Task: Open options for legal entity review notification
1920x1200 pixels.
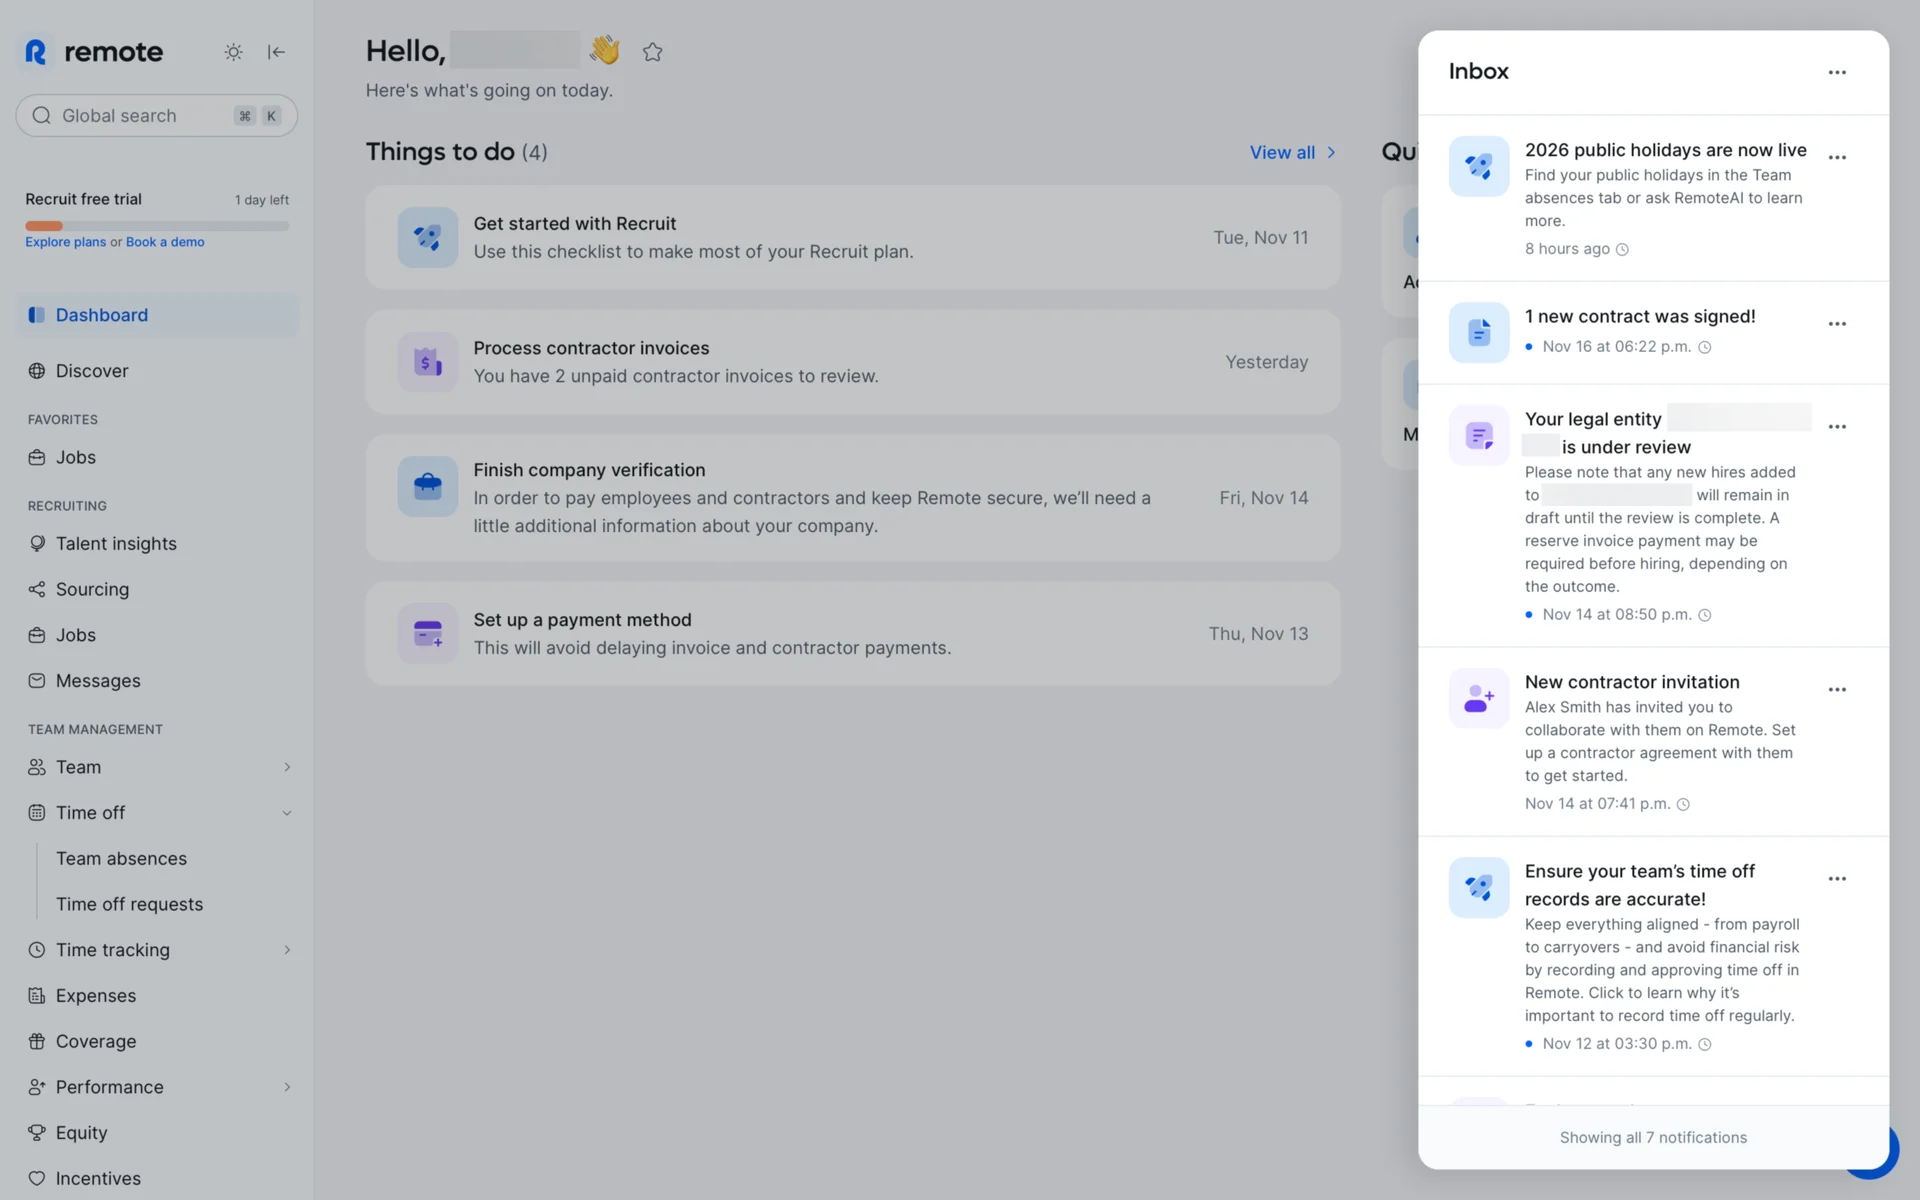Action: point(1837,427)
